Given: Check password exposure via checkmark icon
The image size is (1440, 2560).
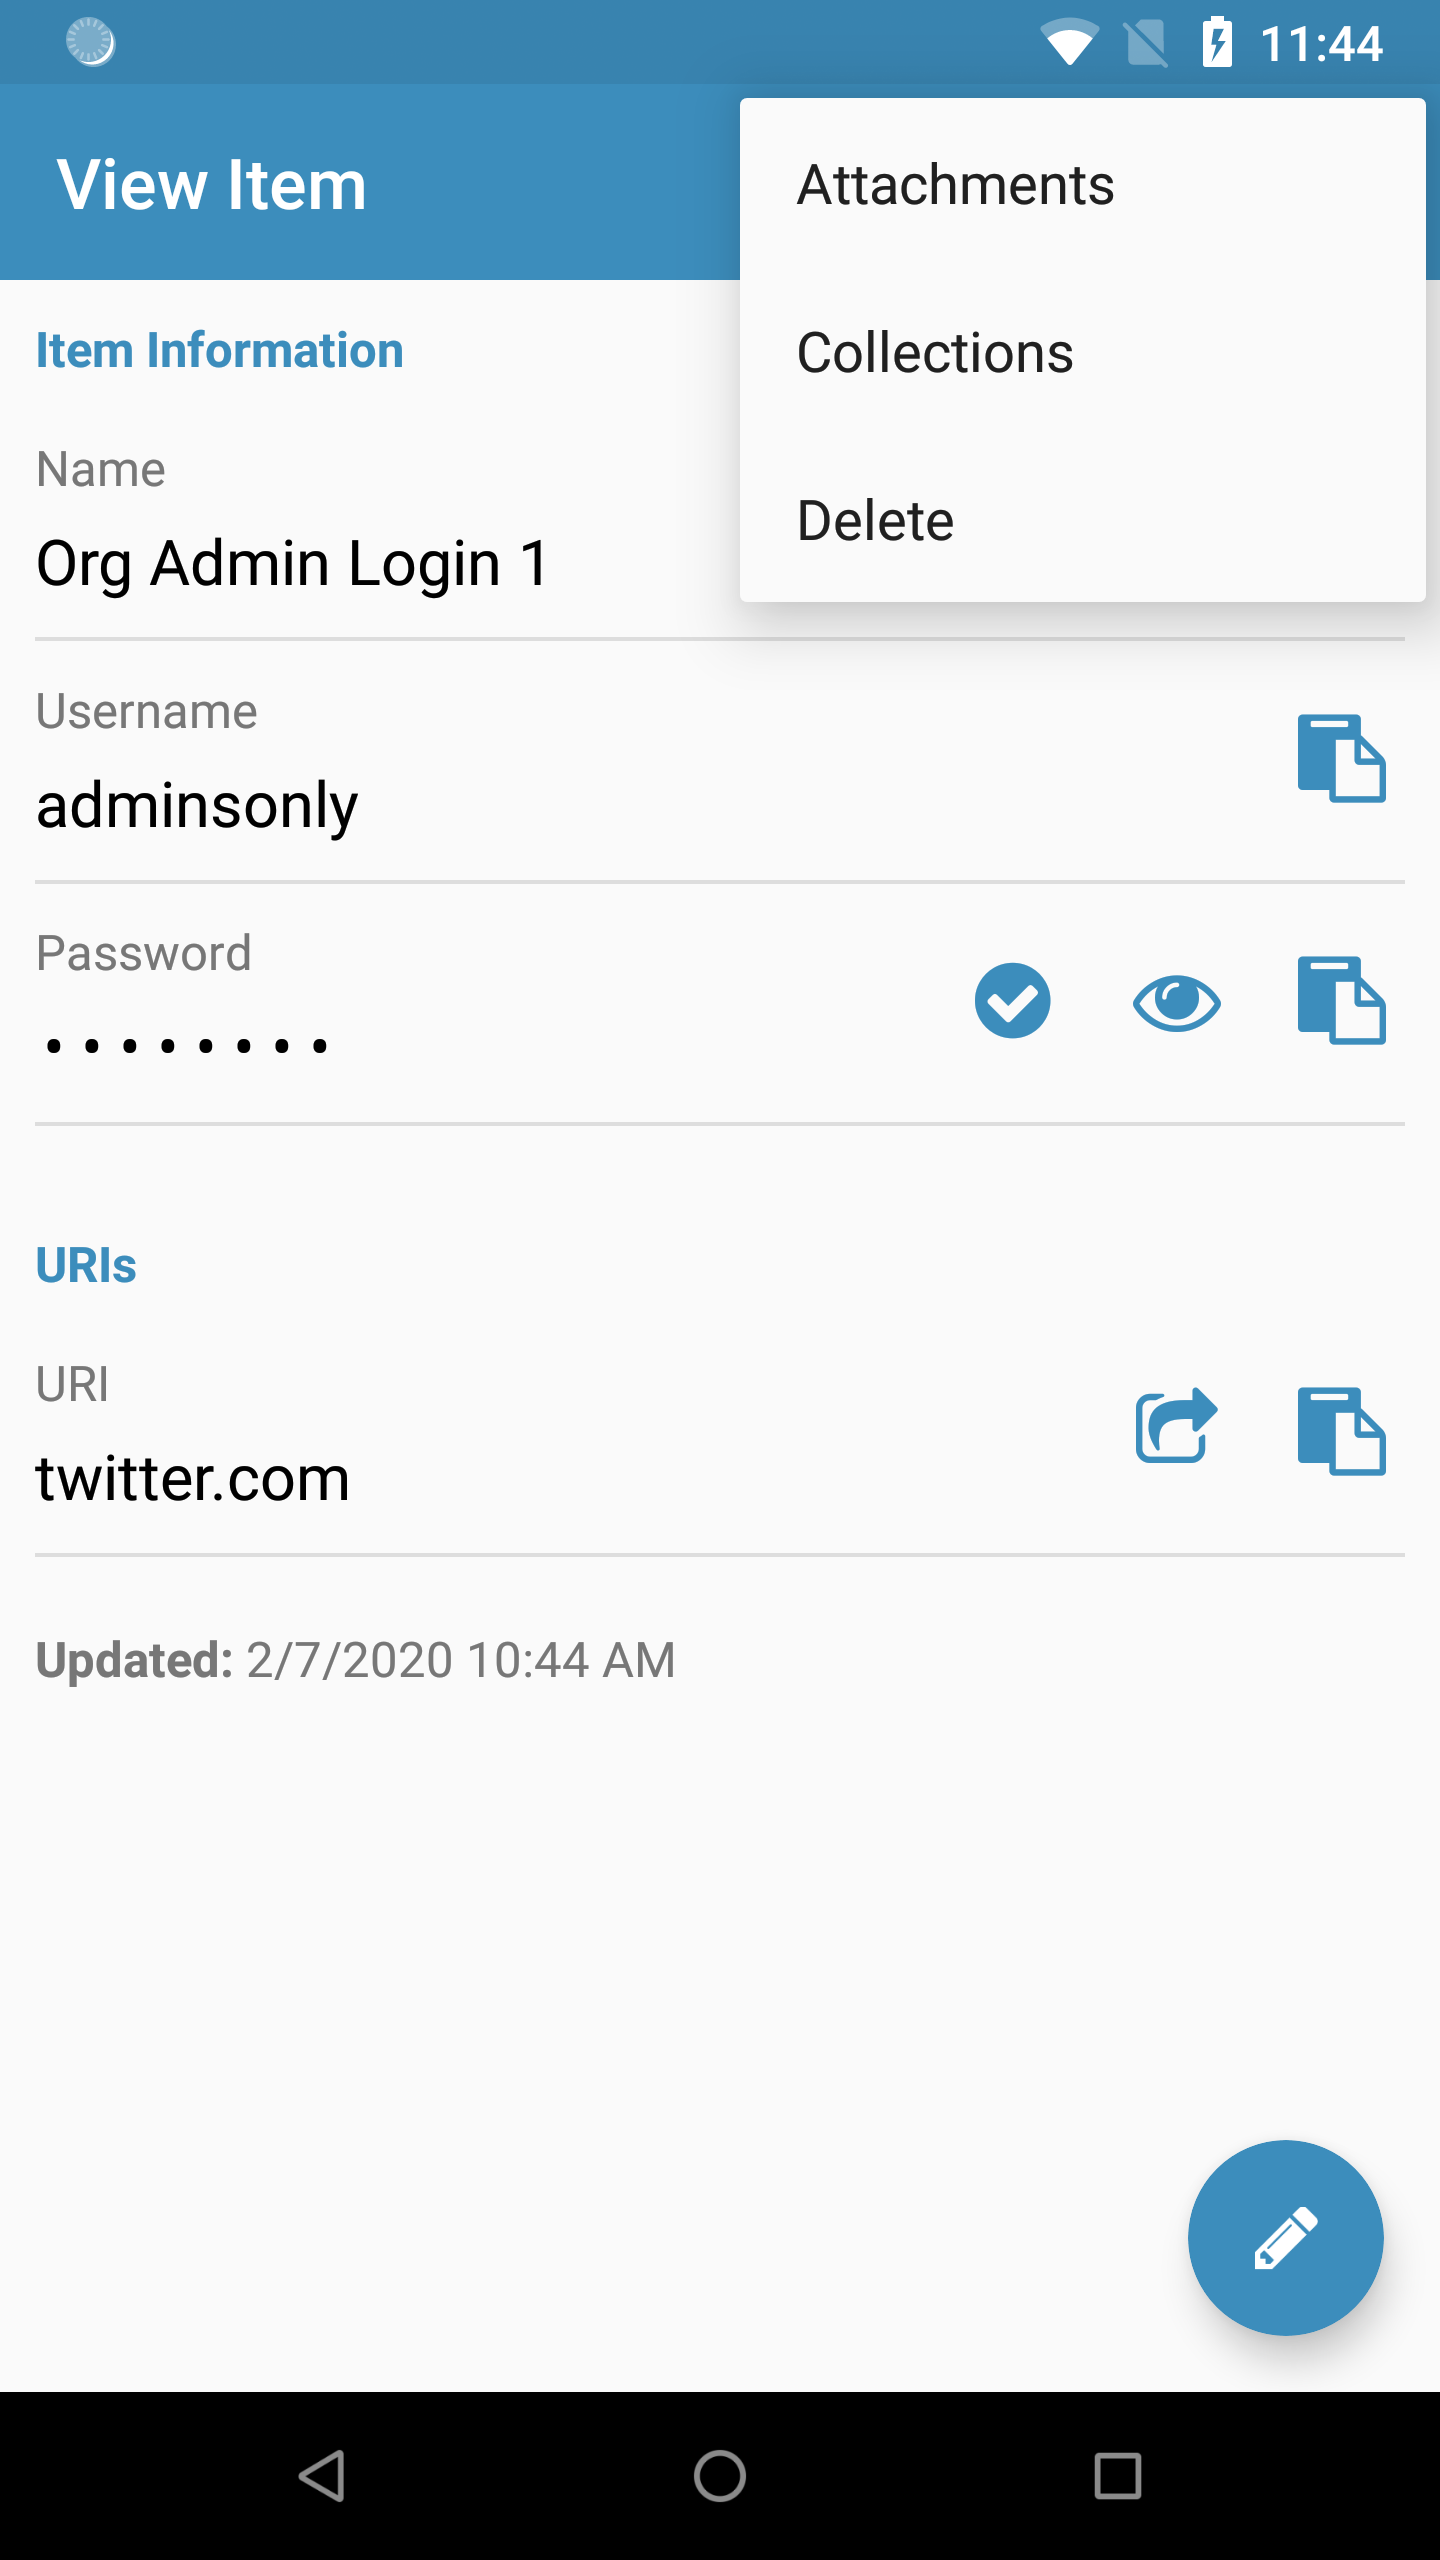Looking at the screenshot, I should (1012, 1001).
